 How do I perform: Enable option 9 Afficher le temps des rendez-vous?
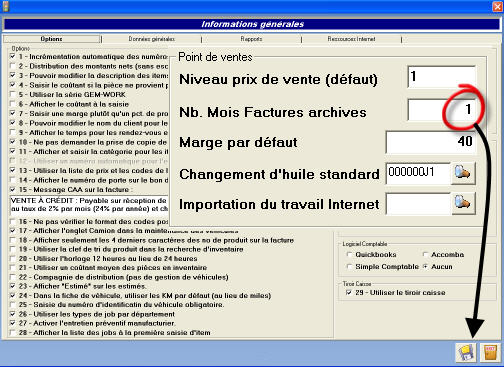[13, 133]
